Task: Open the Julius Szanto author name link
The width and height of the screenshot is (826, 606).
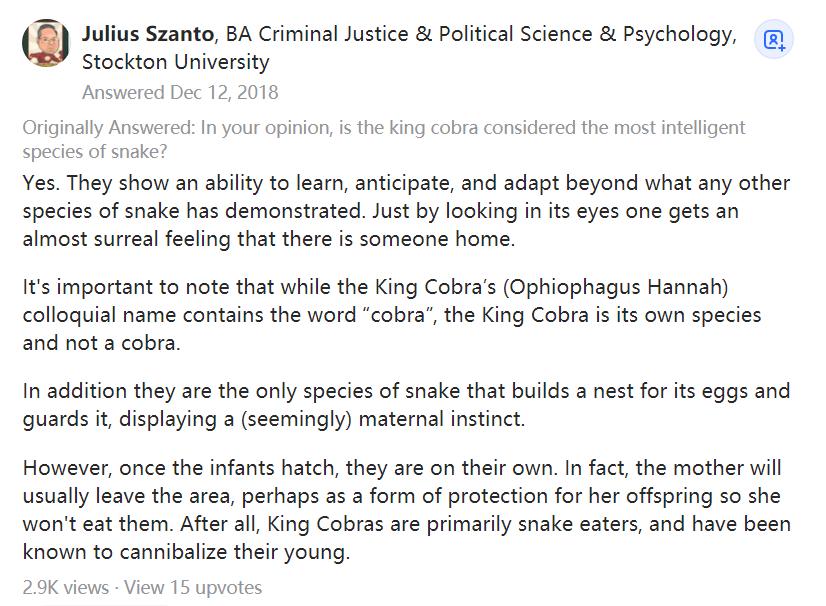Action: 148,34
